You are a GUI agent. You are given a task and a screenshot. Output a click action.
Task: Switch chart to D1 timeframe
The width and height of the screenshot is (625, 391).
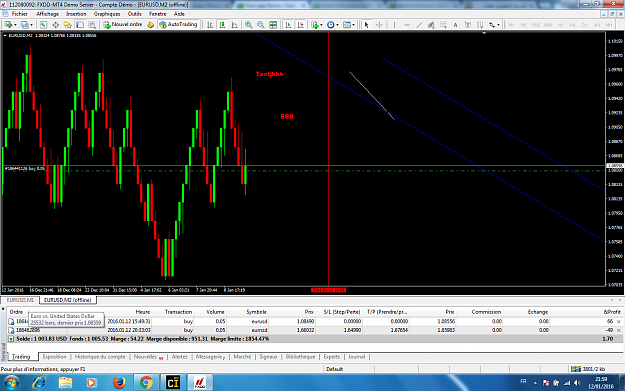(x=585, y=25)
